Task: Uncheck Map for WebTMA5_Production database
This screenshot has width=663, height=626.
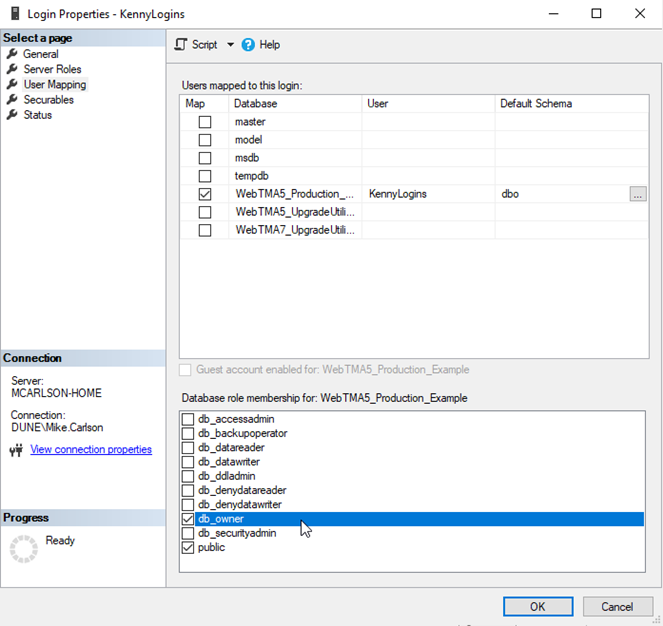Action: 205,194
